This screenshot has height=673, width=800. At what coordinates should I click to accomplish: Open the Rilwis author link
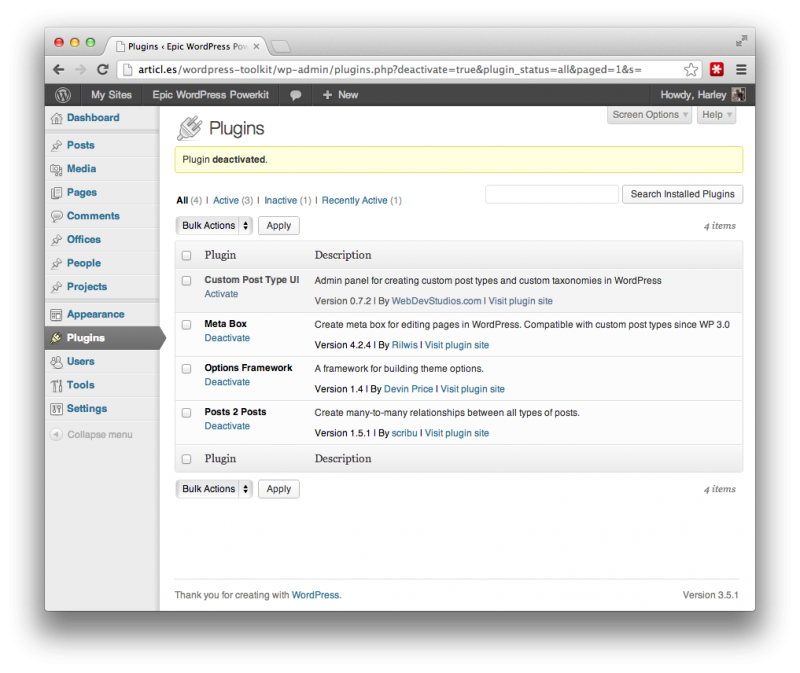(x=404, y=345)
